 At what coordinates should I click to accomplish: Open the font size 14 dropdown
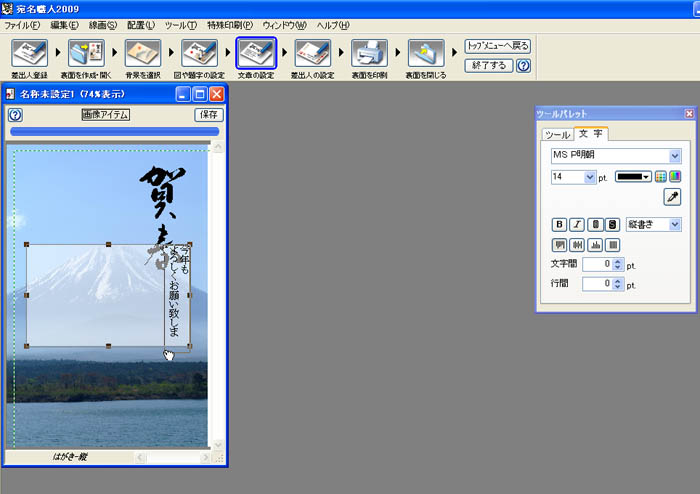[x=589, y=176]
